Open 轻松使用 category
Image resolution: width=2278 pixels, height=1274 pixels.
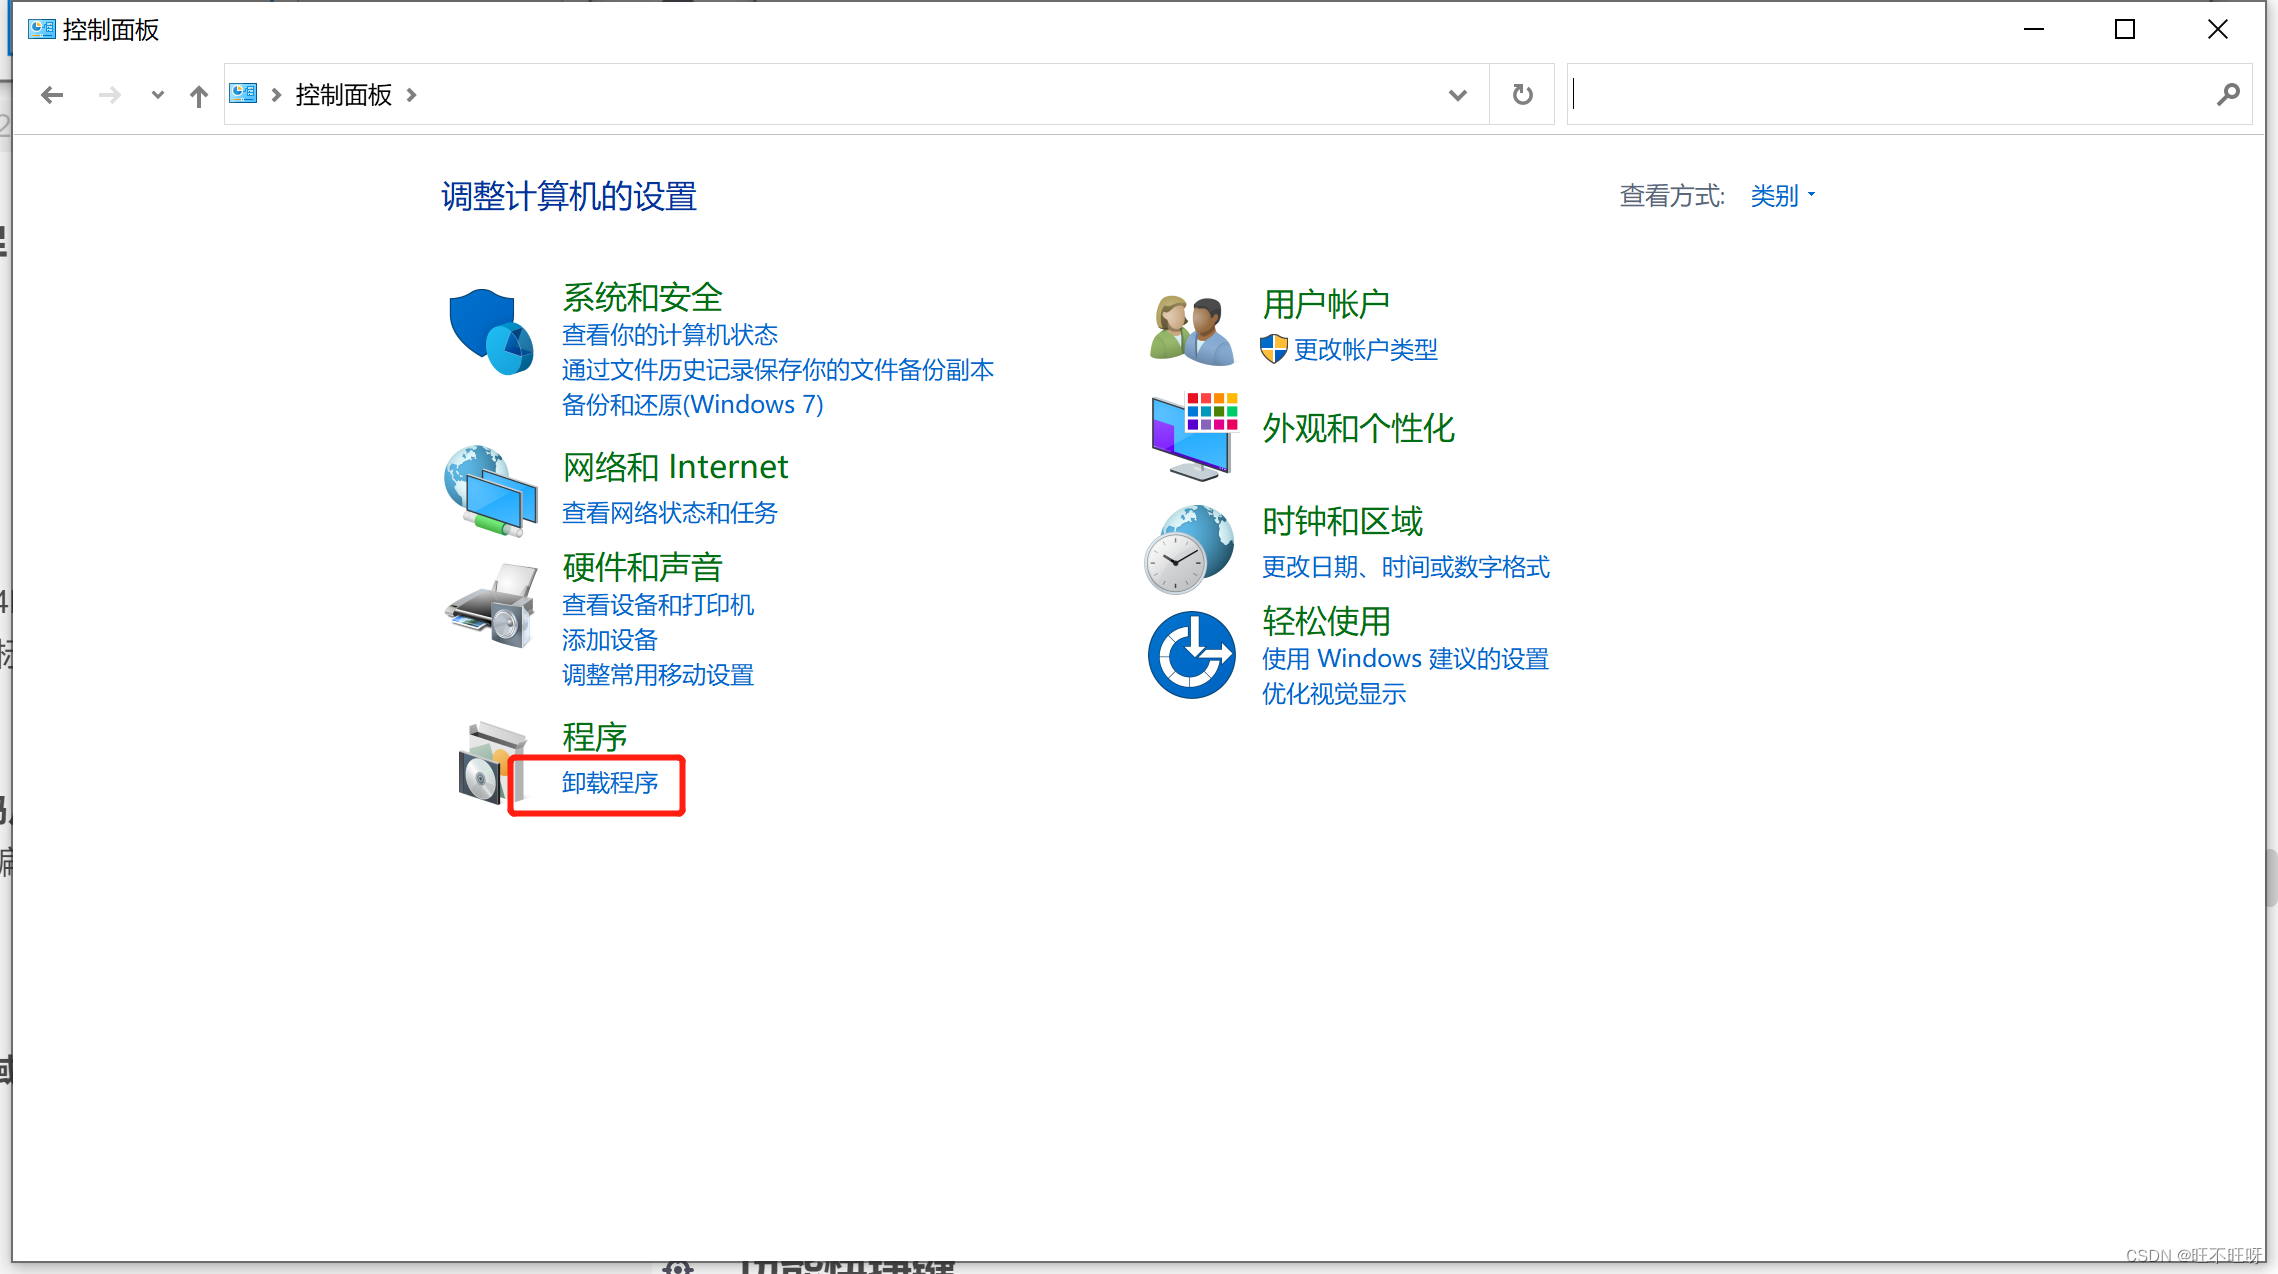point(1326,621)
